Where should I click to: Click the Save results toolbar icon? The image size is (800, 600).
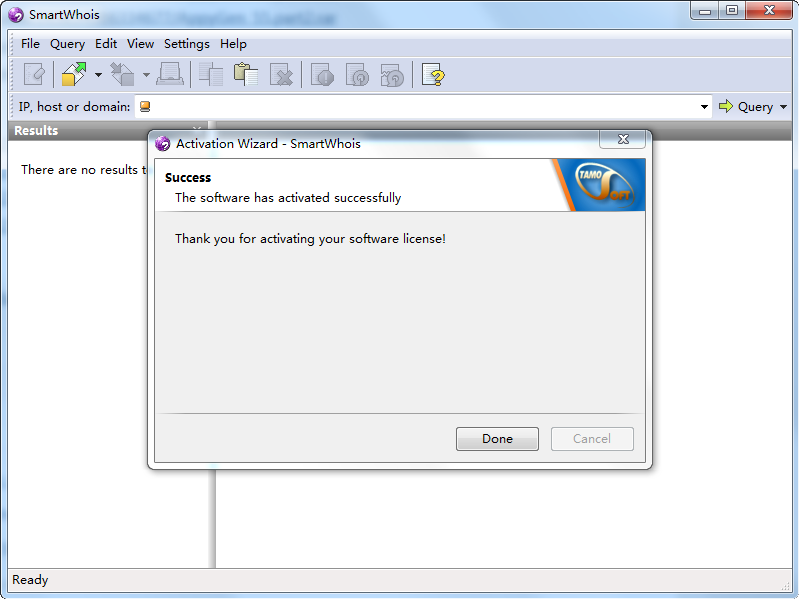(x=122, y=75)
